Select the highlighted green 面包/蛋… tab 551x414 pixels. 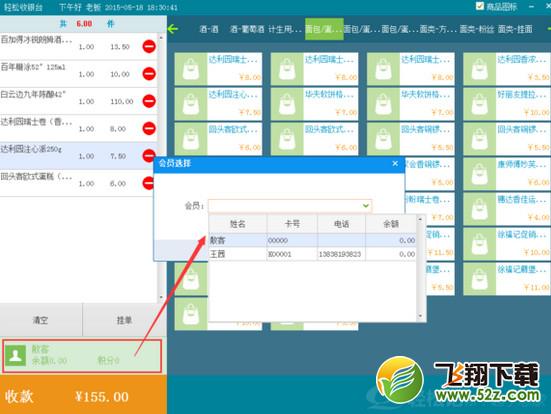tap(324, 29)
